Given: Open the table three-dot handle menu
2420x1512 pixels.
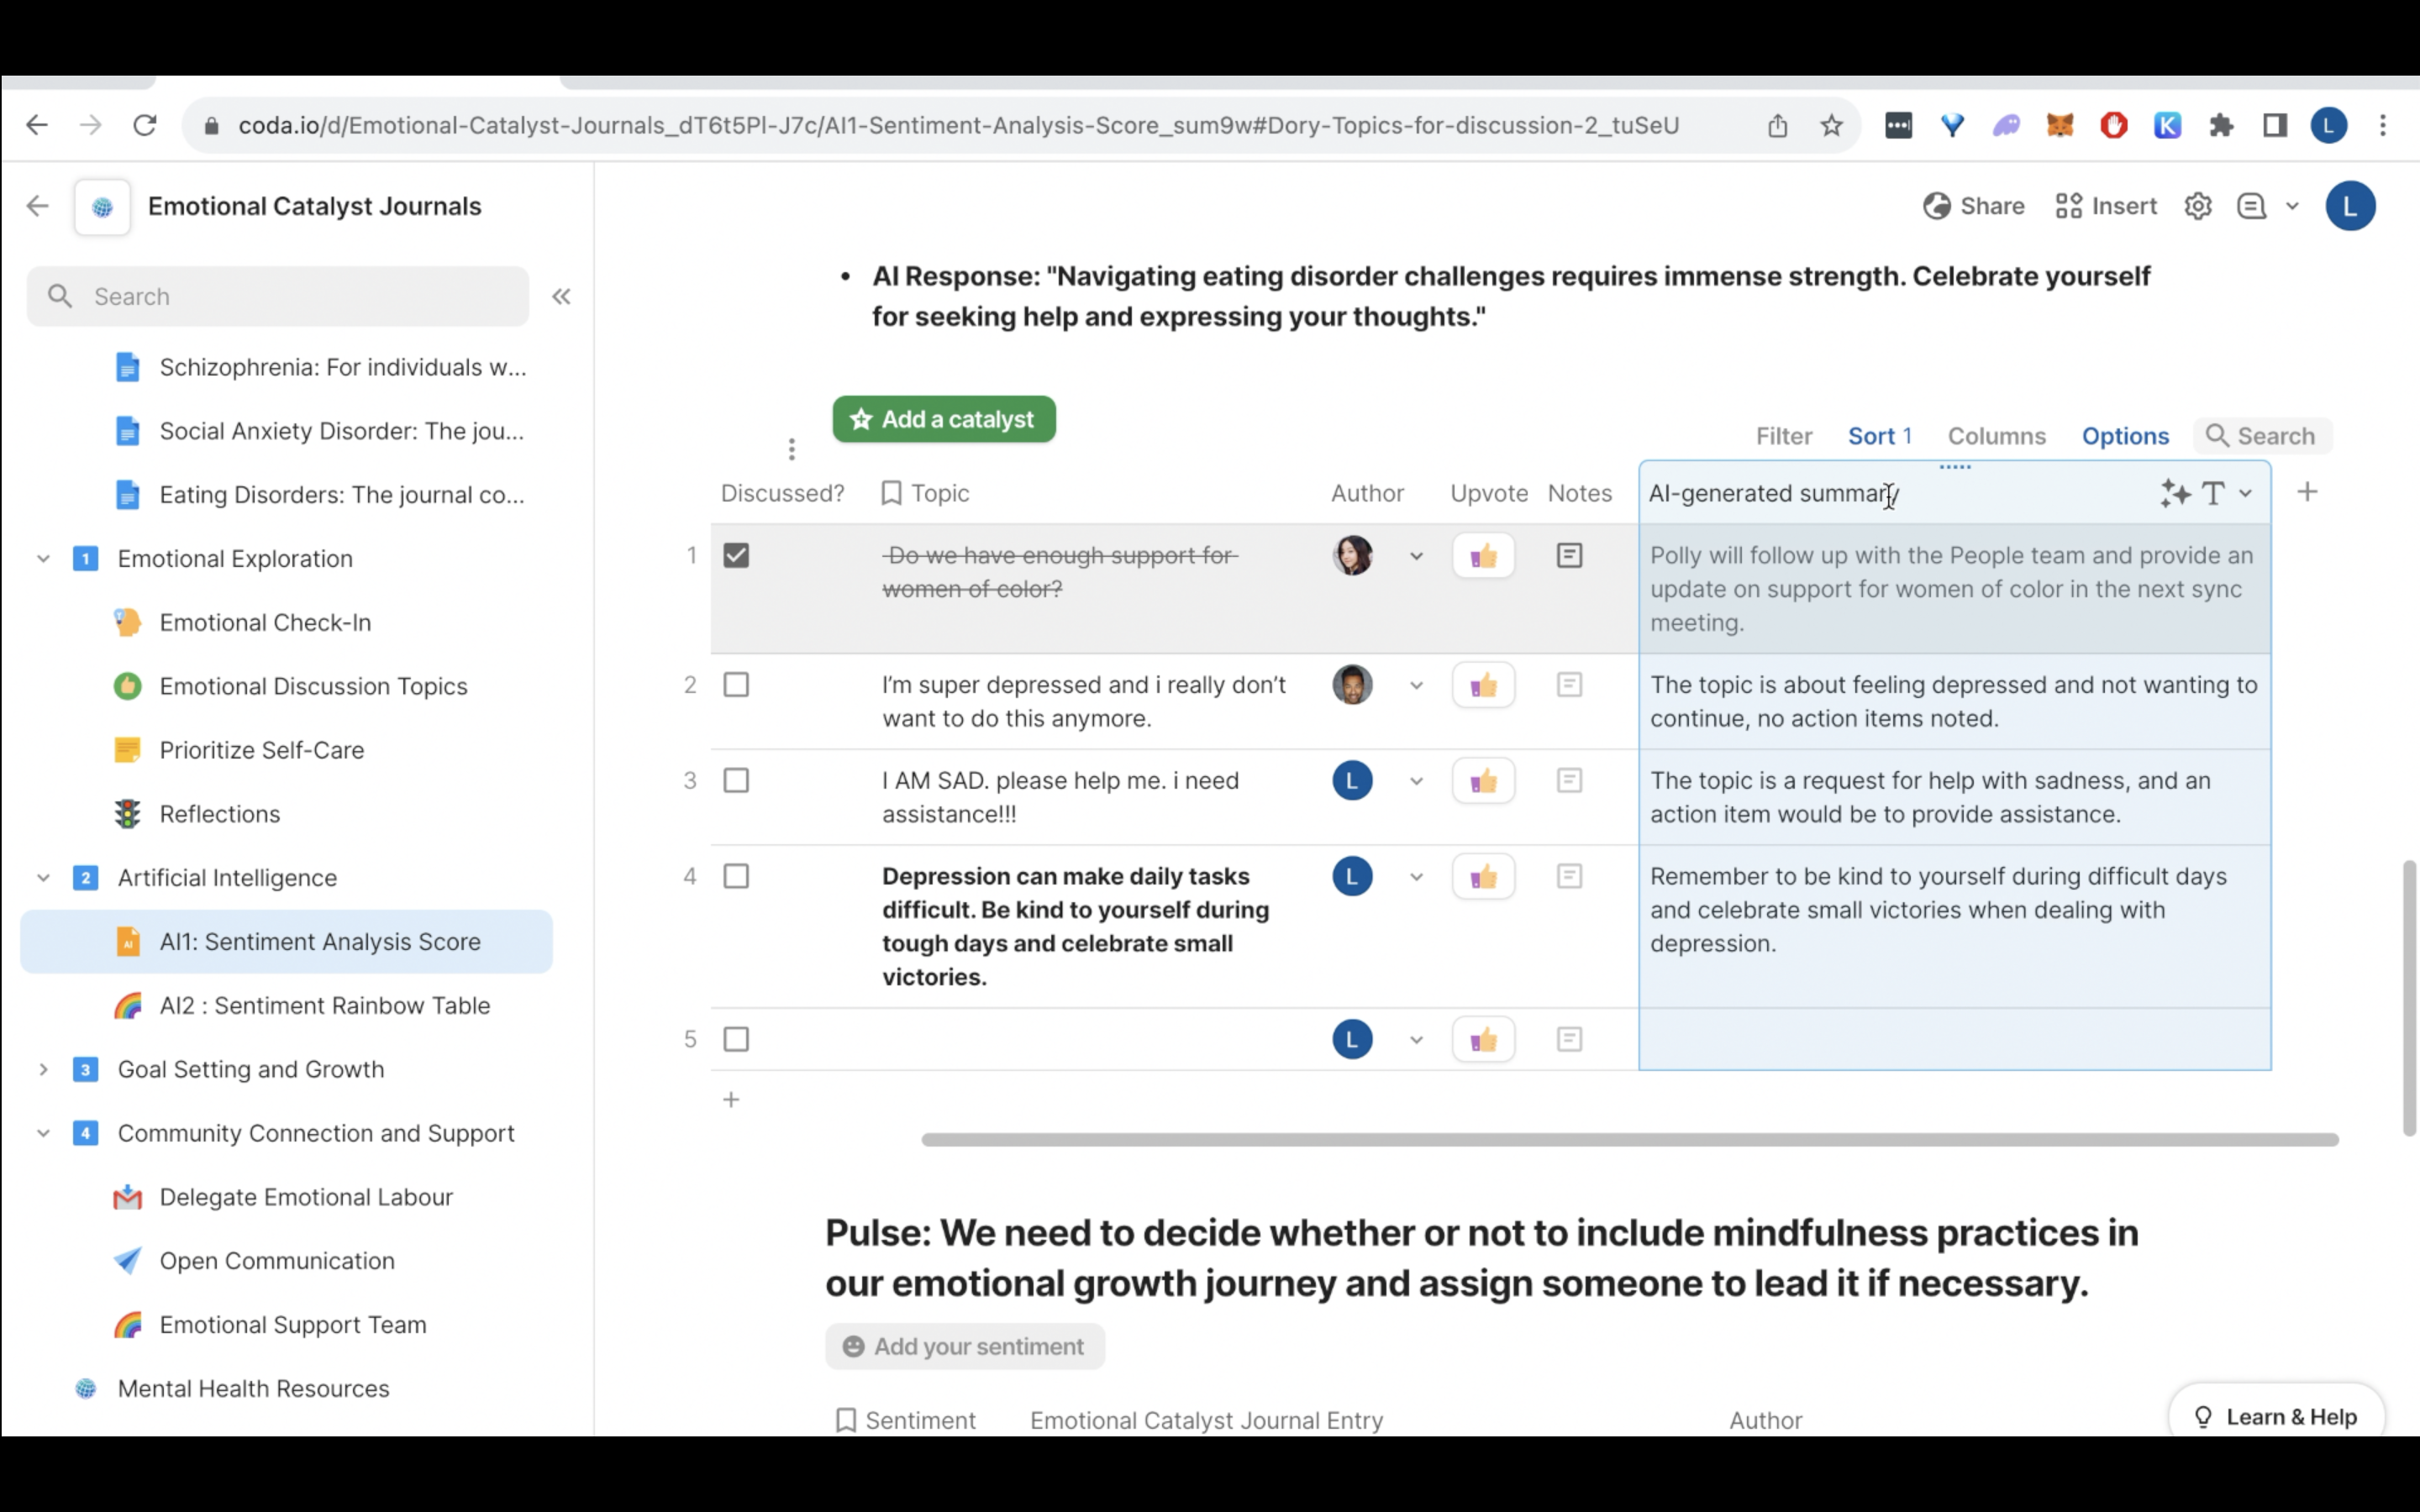Looking at the screenshot, I should point(791,450).
